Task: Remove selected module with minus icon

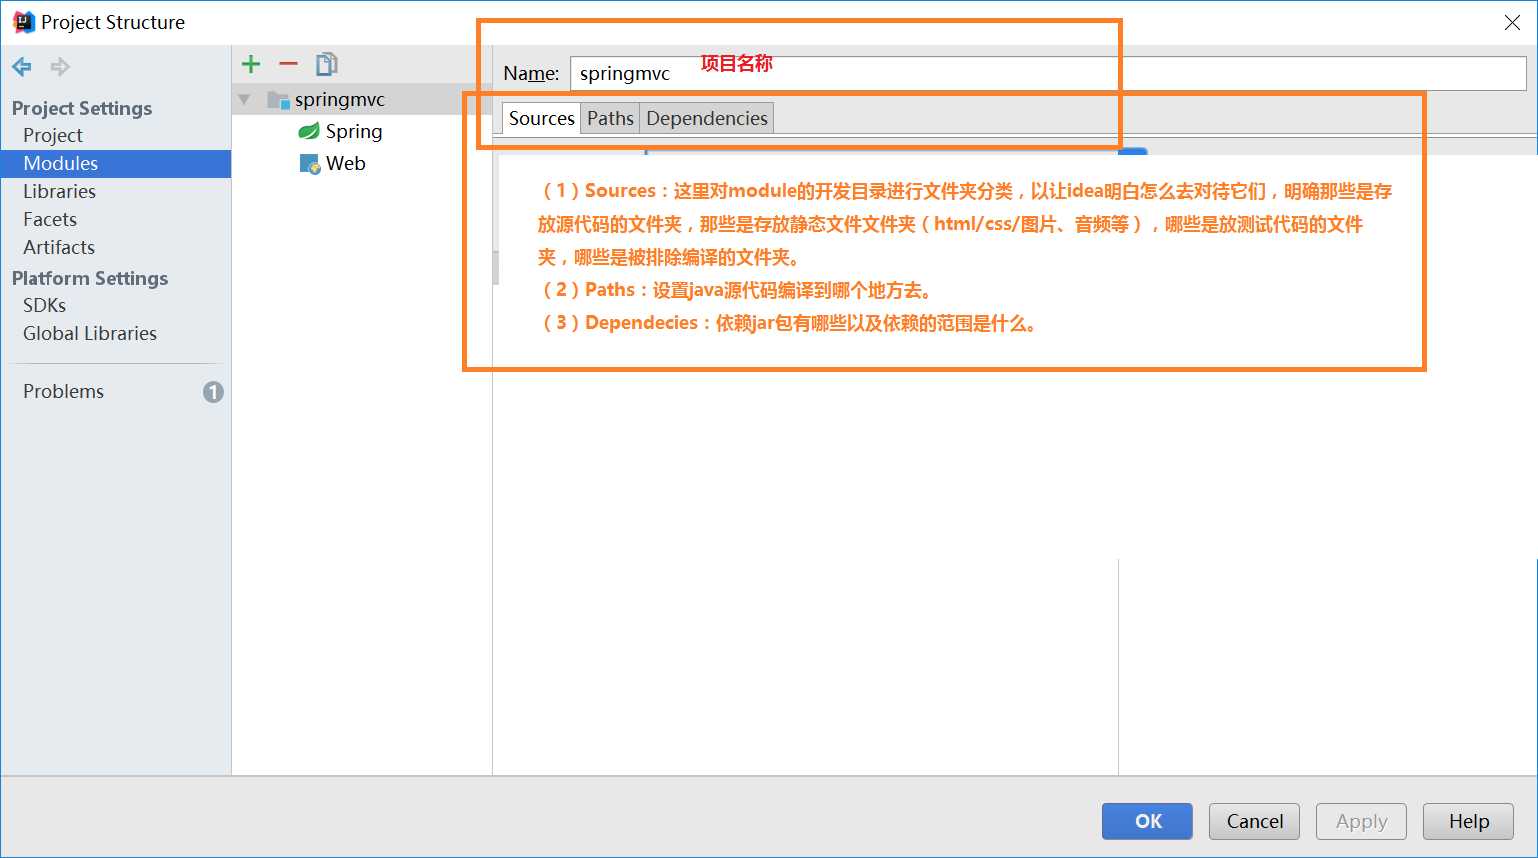Action: point(288,64)
